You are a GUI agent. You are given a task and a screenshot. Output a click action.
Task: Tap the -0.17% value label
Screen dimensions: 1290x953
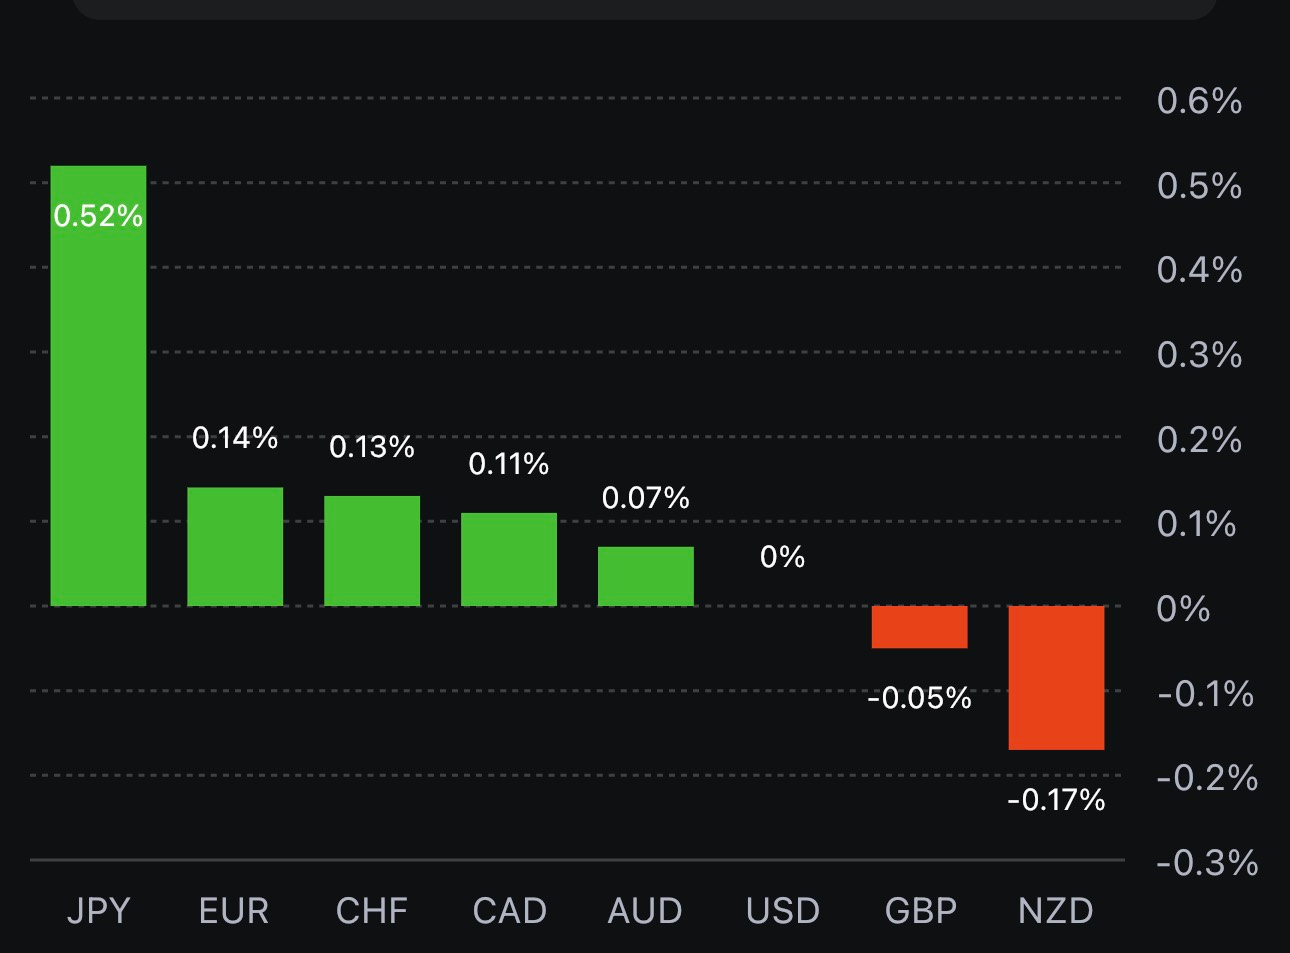click(1056, 800)
